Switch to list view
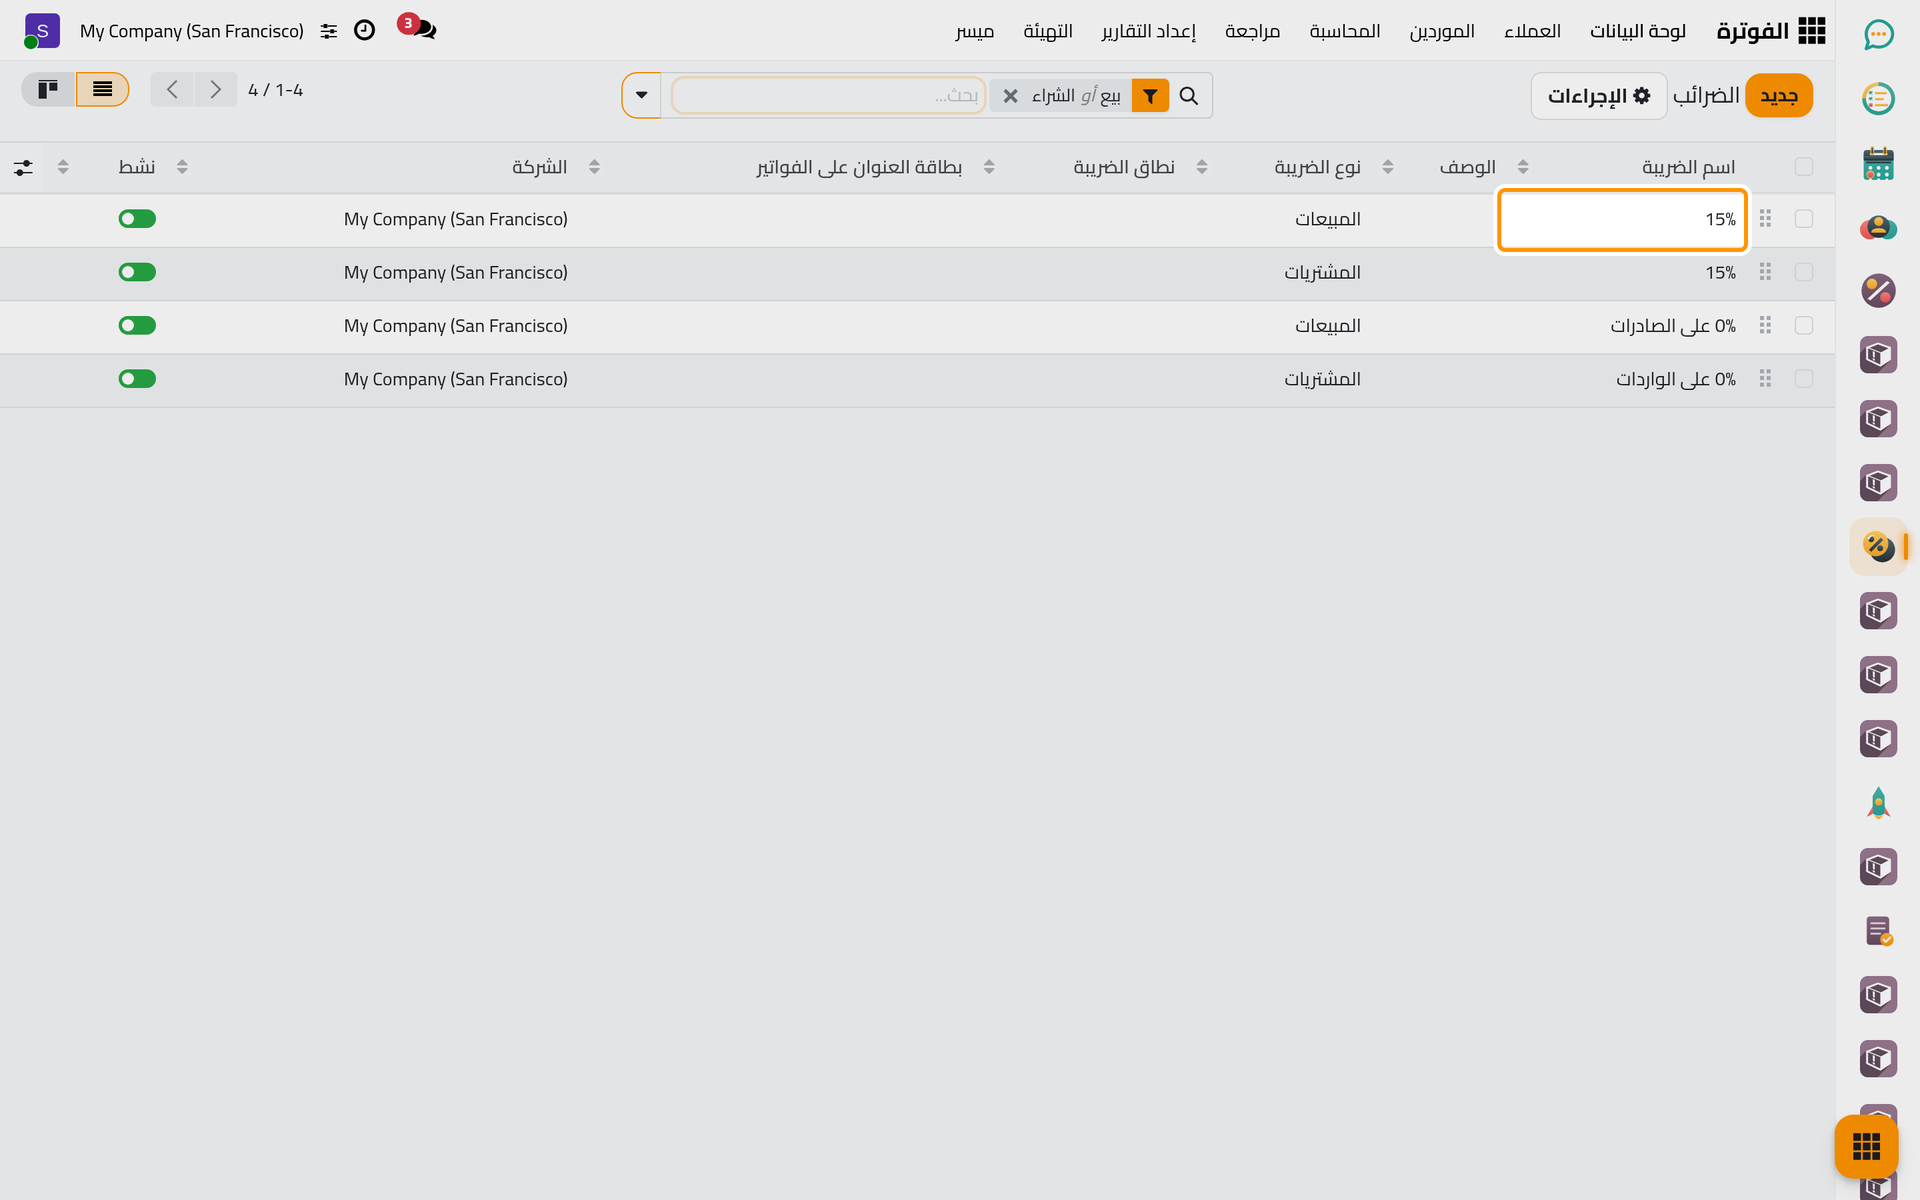The width and height of the screenshot is (1920, 1200). point(102,90)
